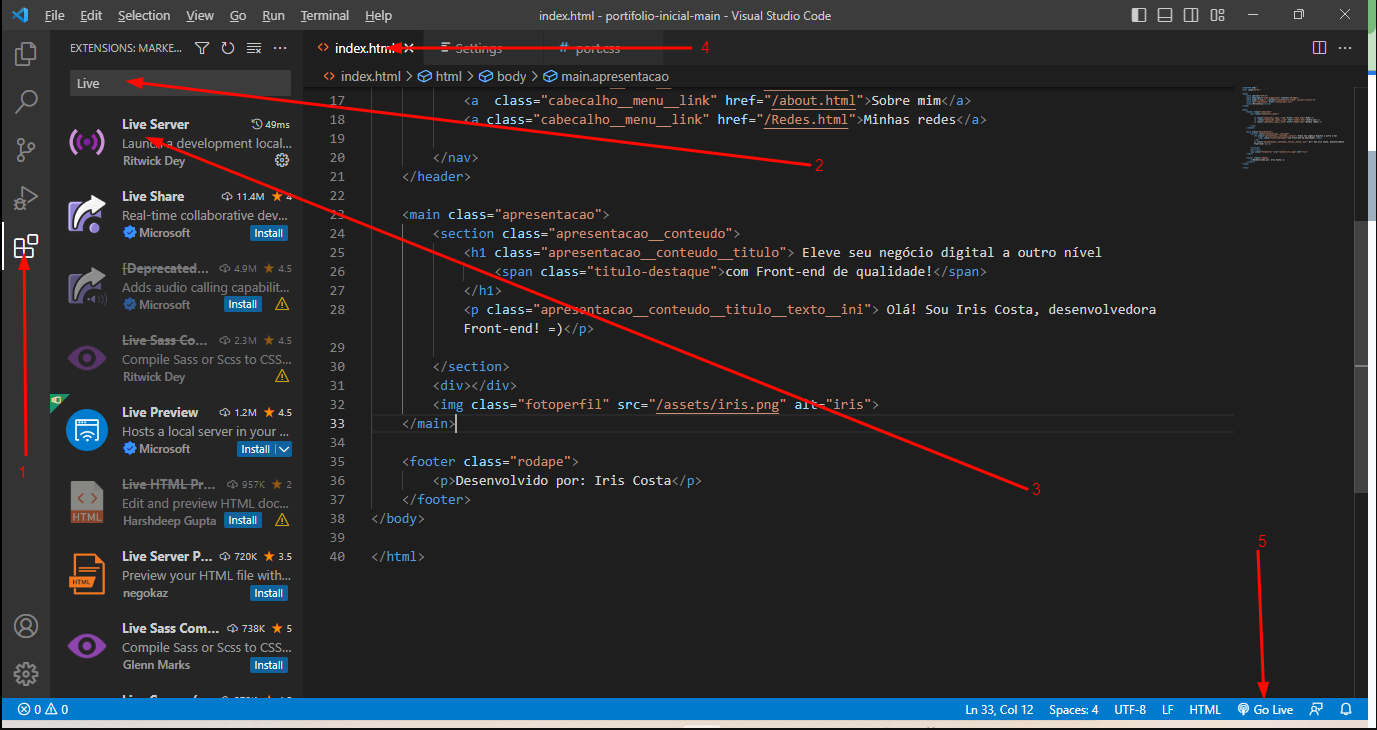The width and height of the screenshot is (1377, 730).
Task: Click the feedback icon in status bar
Action: 1316,709
